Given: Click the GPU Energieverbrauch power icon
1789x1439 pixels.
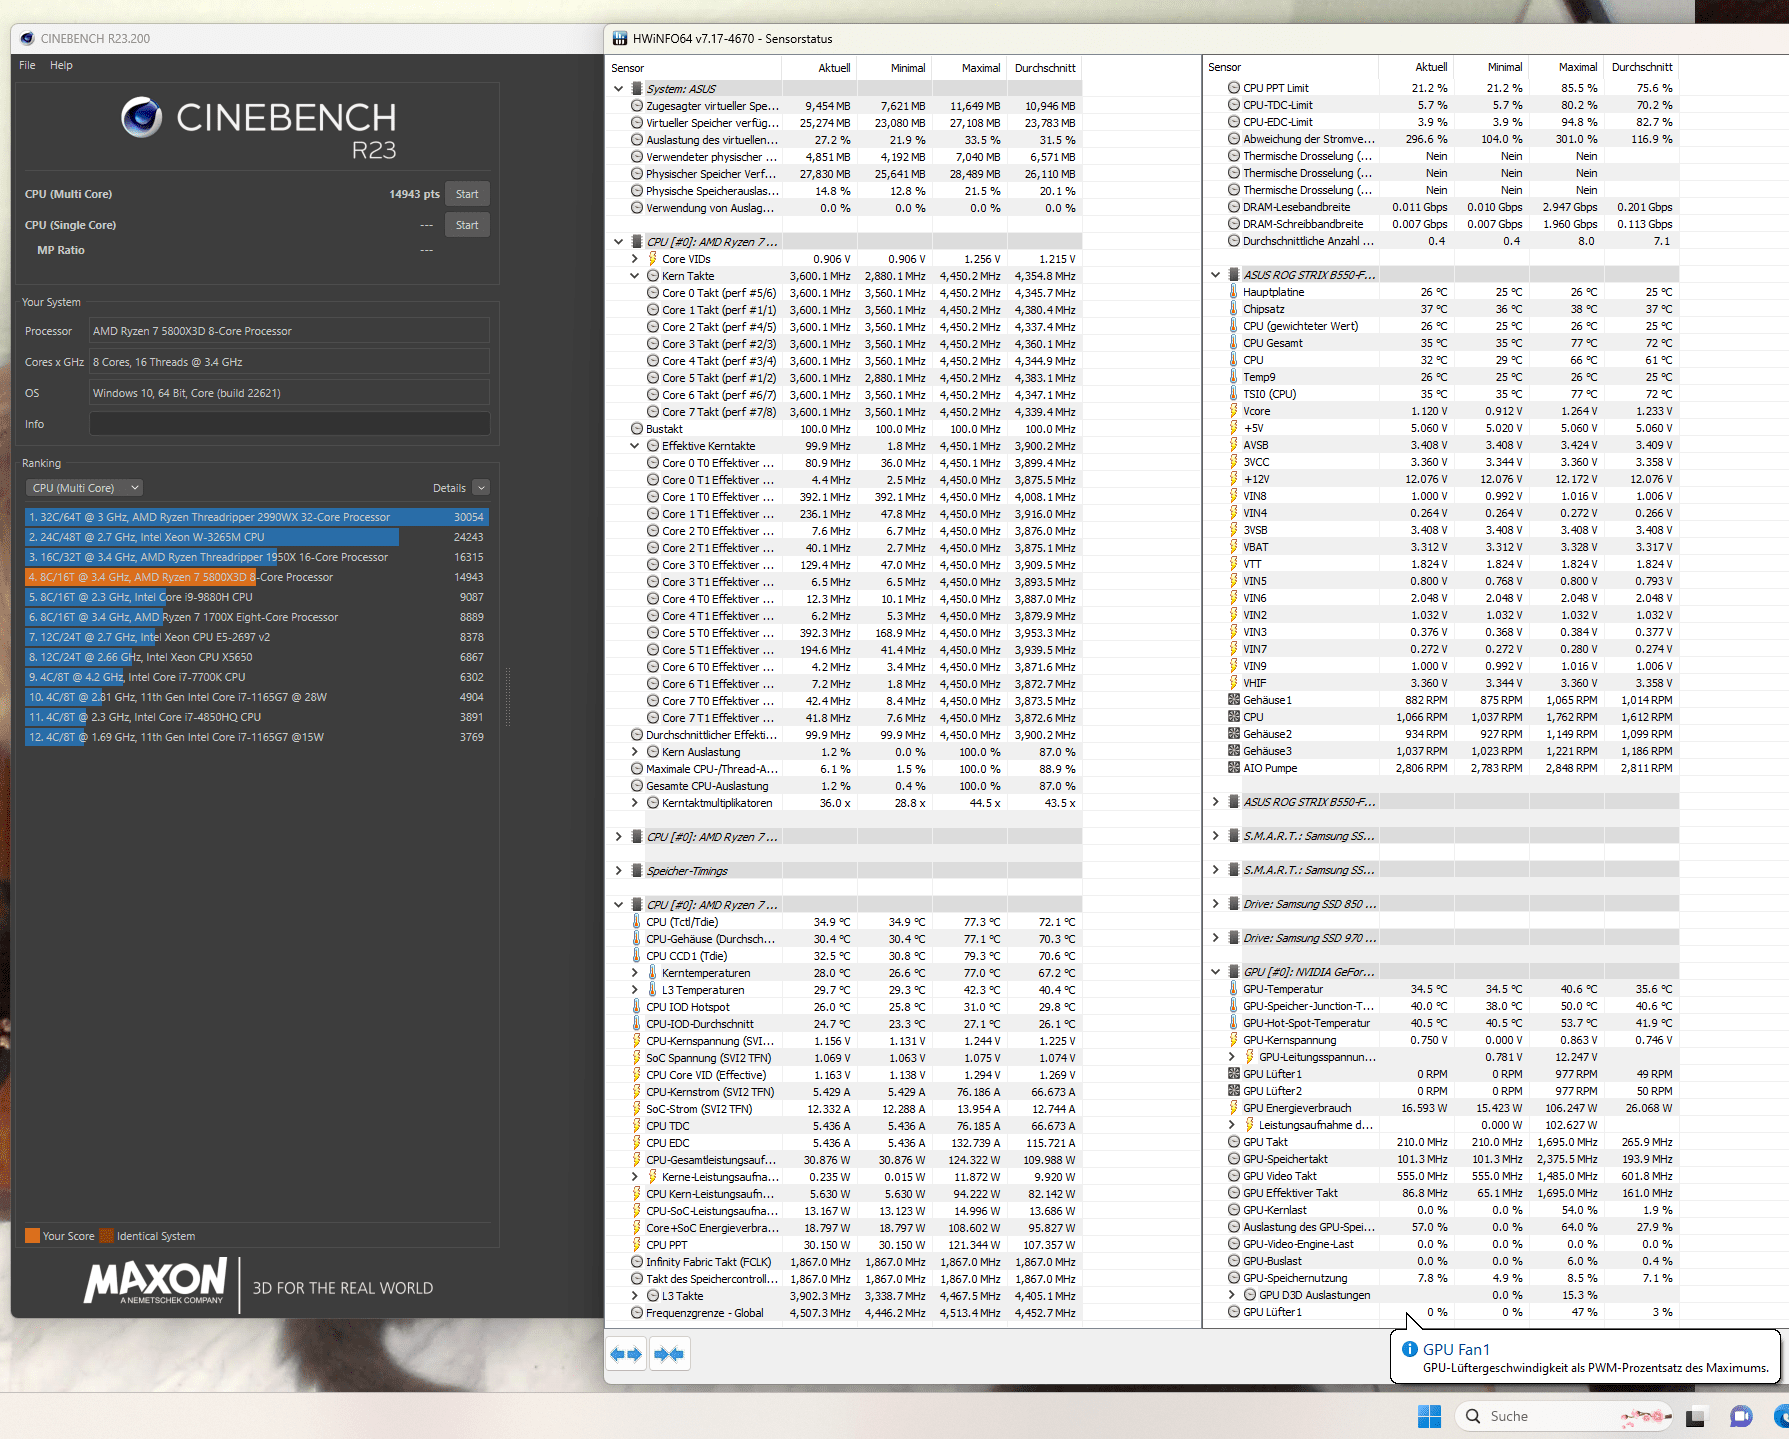Looking at the screenshot, I should click(x=1234, y=1108).
